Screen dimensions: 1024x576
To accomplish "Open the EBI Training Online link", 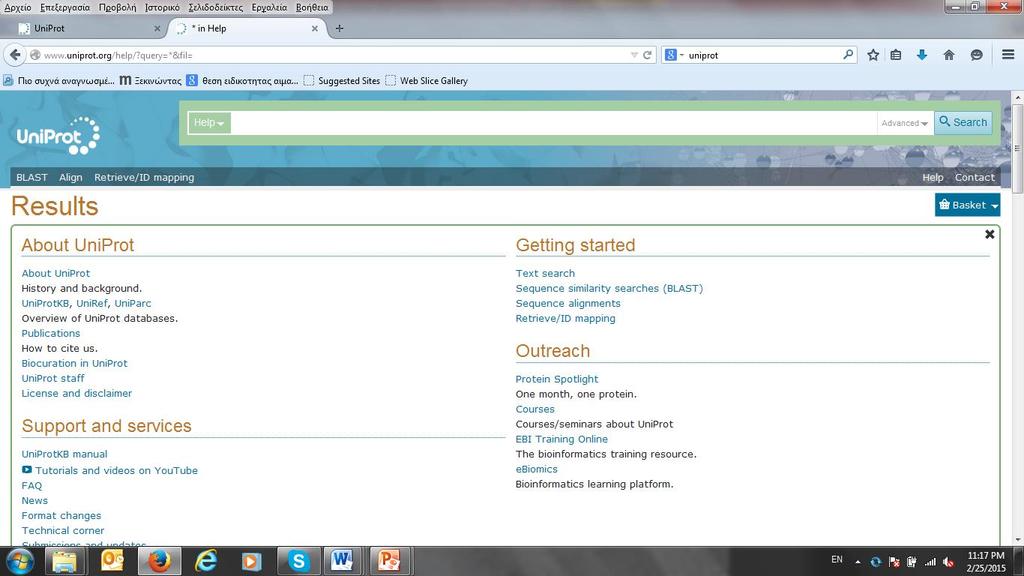I will [x=562, y=439].
